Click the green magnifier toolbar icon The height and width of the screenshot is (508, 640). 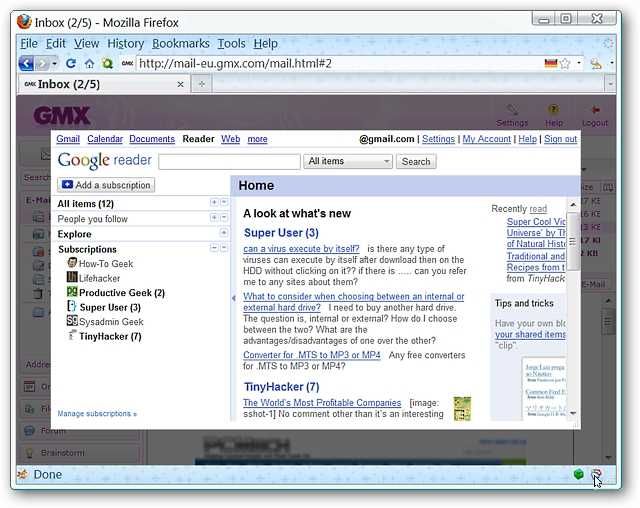pos(107,64)
